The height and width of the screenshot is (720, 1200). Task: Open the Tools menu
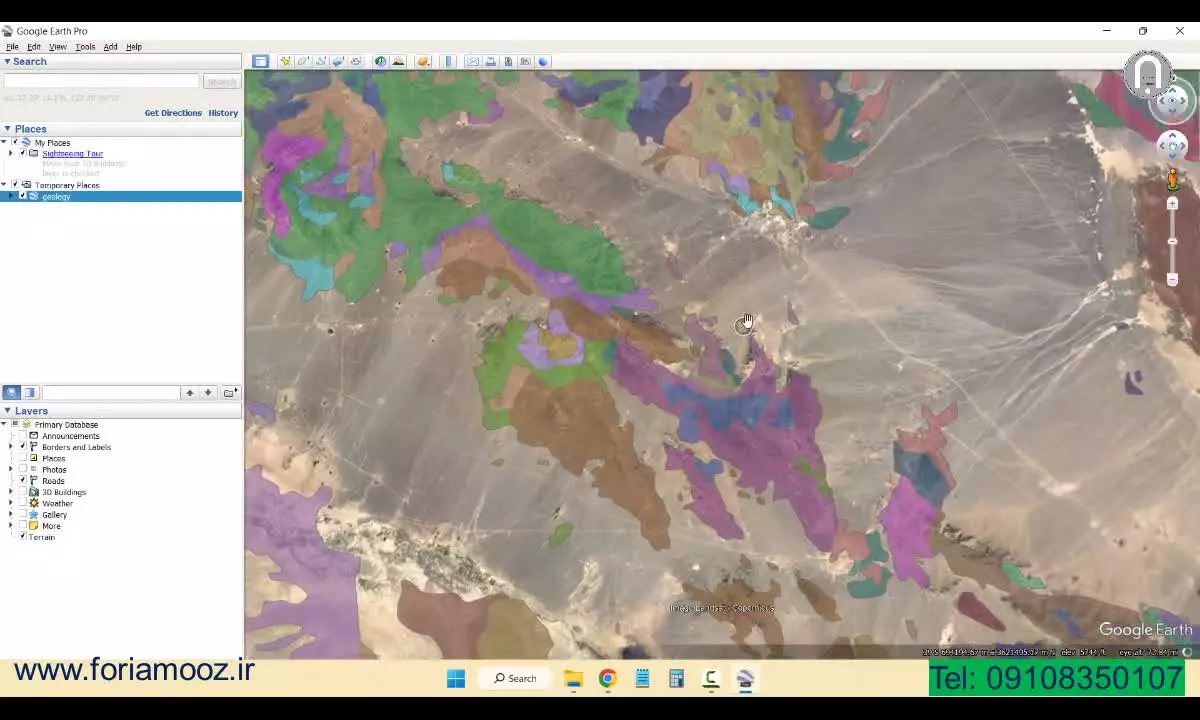pos(85,47)
